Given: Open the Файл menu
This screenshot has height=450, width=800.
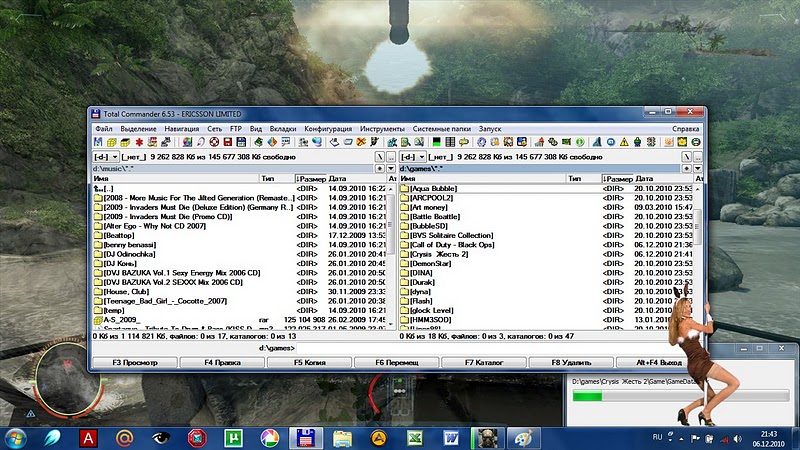Looking at the screenshot, I should click(104, 129).
